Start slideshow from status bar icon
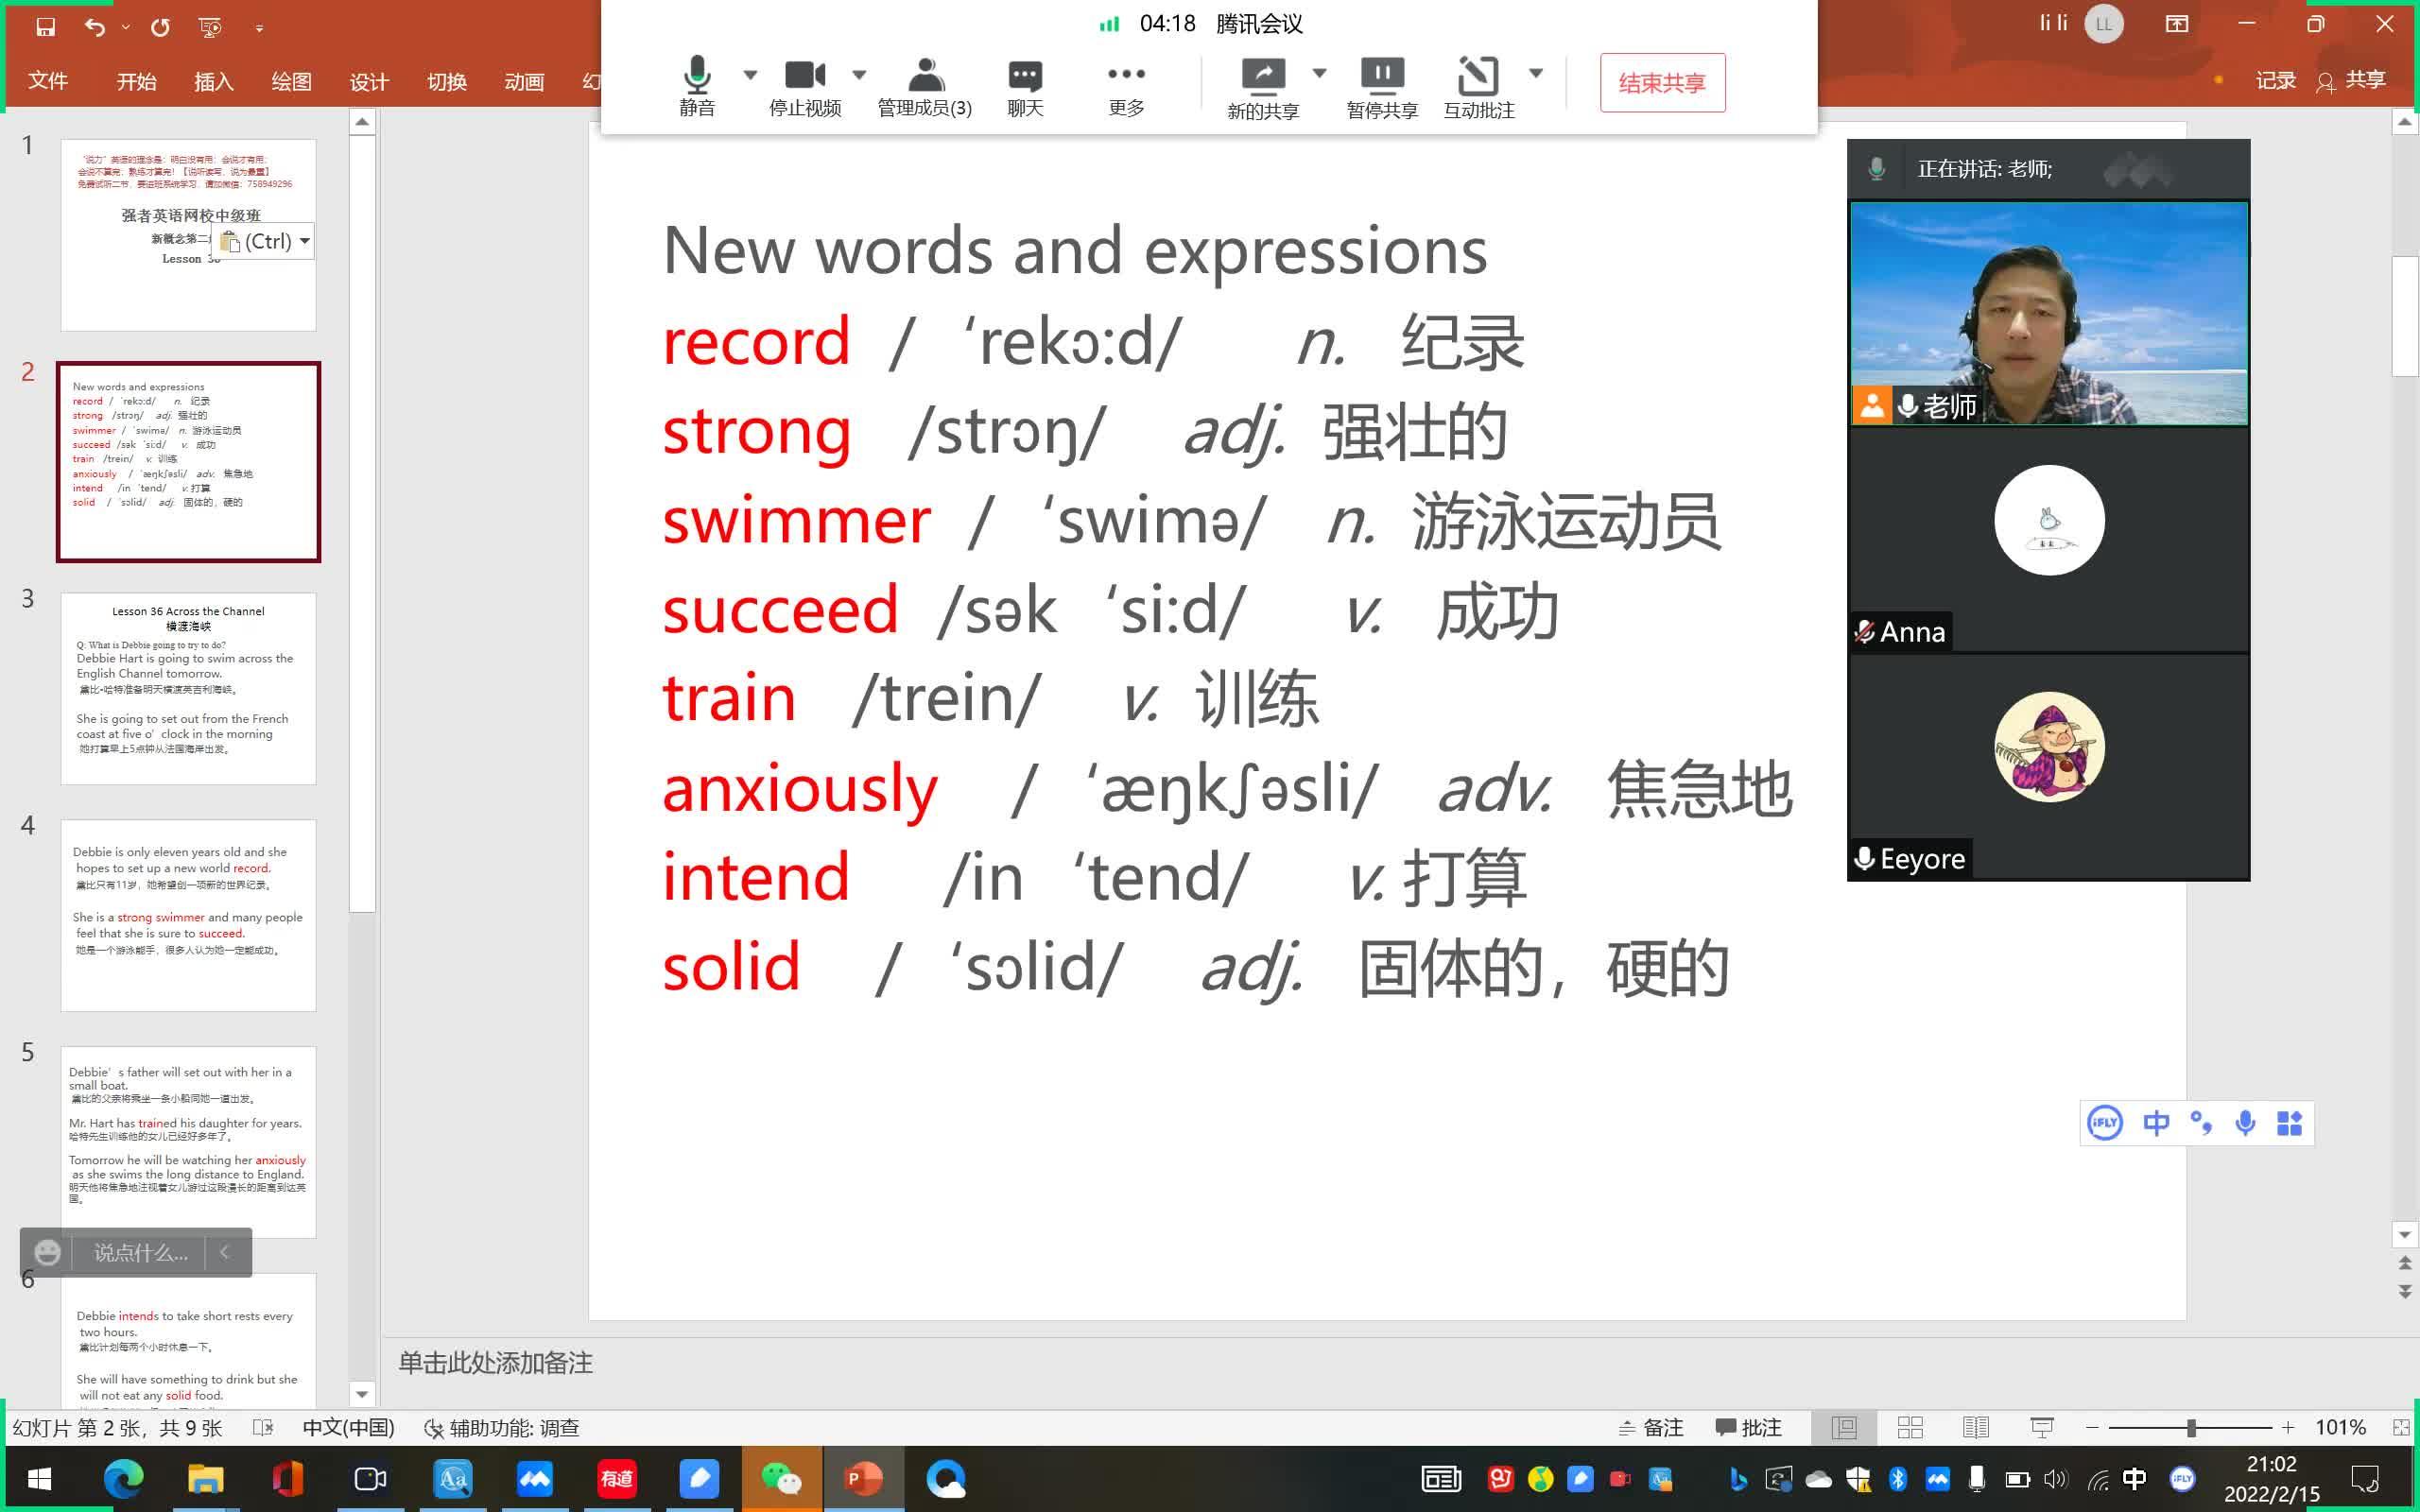Screen dimensions: 2420x1512 (2041, 1427)
